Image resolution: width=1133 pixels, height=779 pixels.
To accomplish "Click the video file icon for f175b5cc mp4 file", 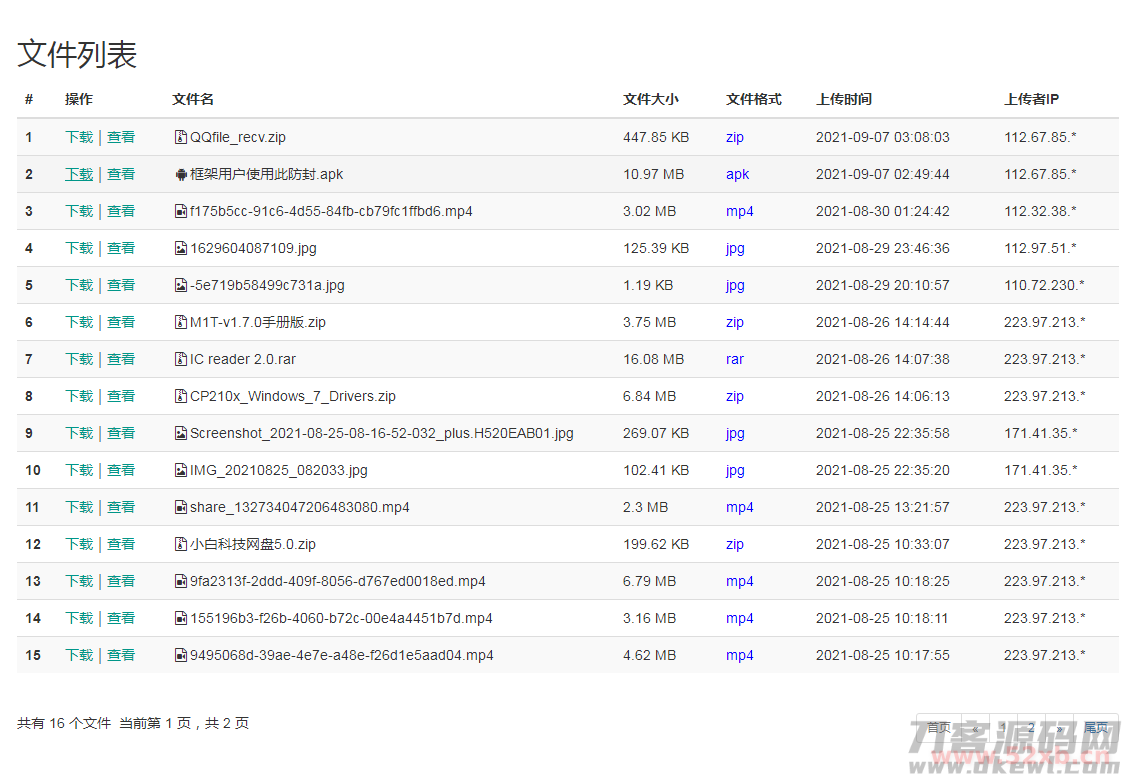I will pos(181,210).
